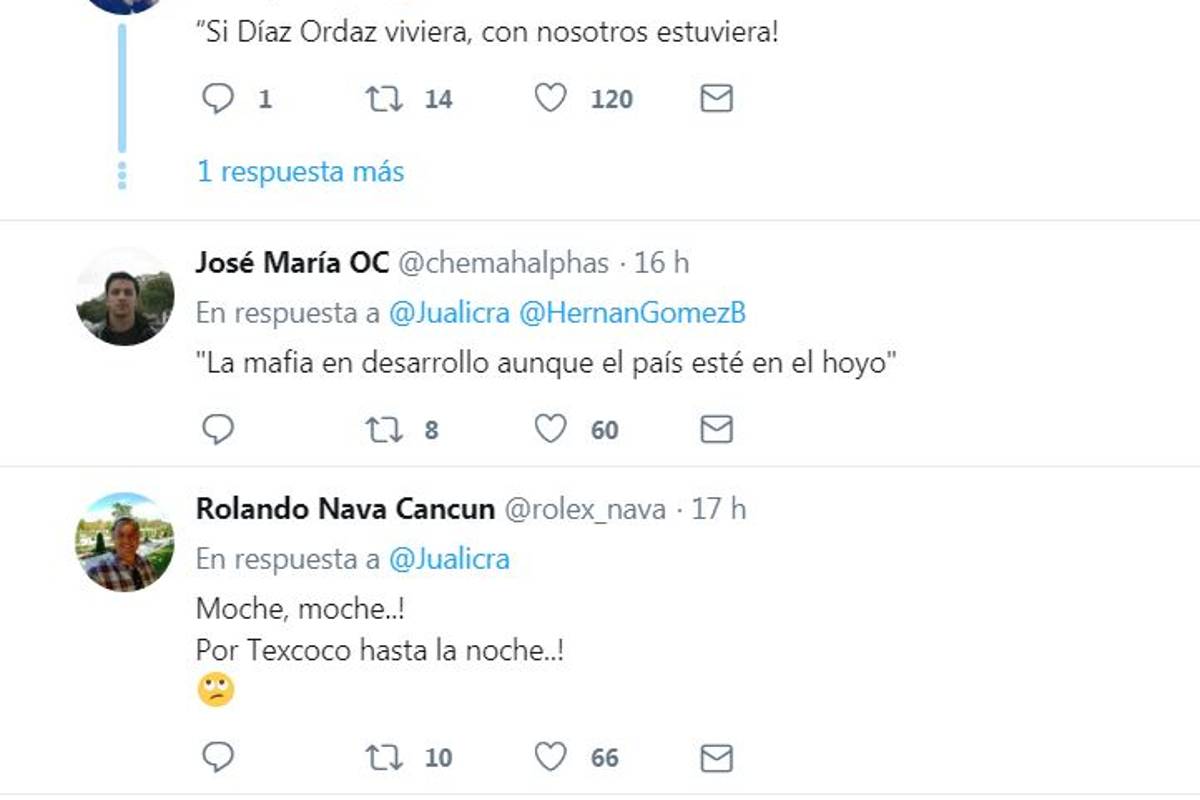This screenshot has height=800, width=1200.
Task: Send the top tweet via Direct Message
Action: point(715,98)
